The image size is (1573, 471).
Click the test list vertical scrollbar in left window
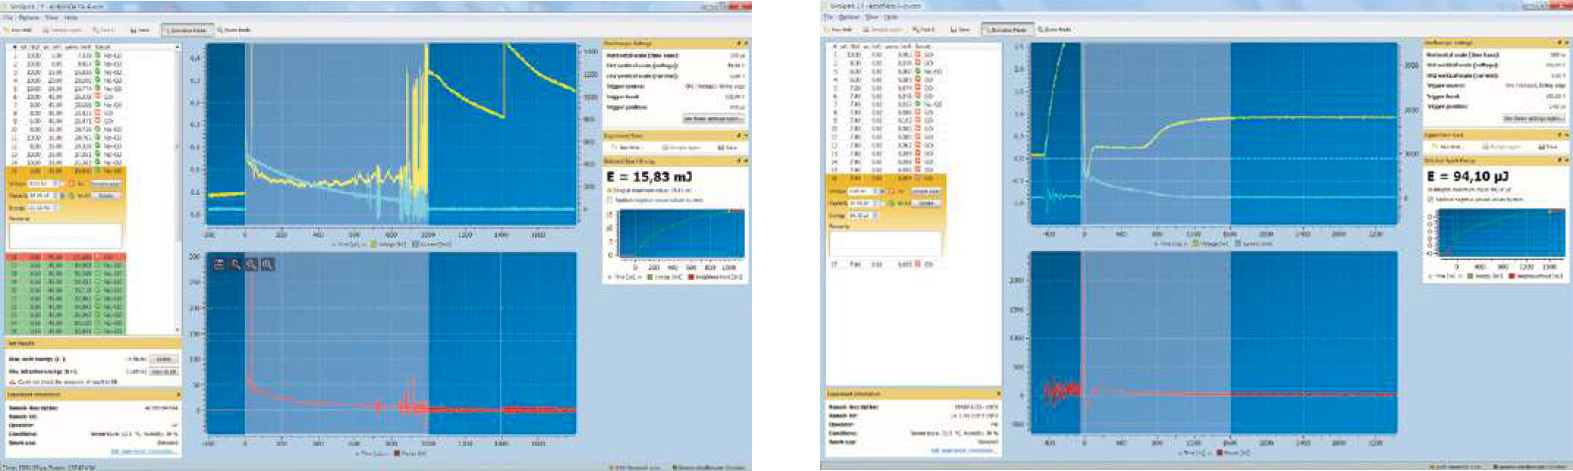(x=179, y=148)
